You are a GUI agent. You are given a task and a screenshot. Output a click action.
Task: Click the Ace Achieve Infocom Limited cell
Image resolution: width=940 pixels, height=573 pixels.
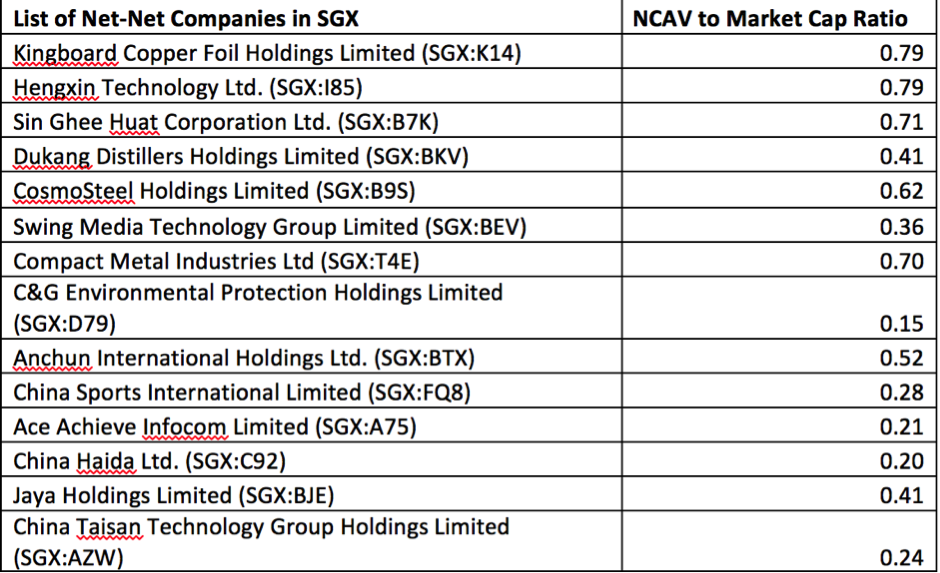(215, 427)
